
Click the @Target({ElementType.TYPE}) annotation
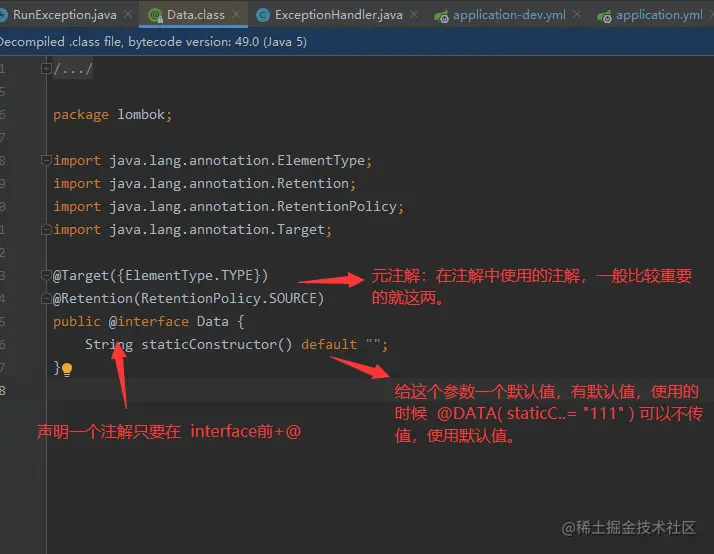click(x=160, y=275)
